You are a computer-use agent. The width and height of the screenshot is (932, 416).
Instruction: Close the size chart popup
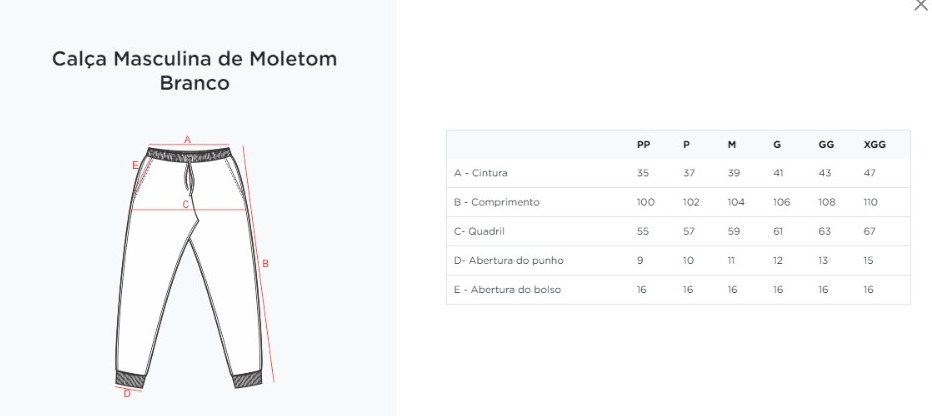[x=920, y=6]
